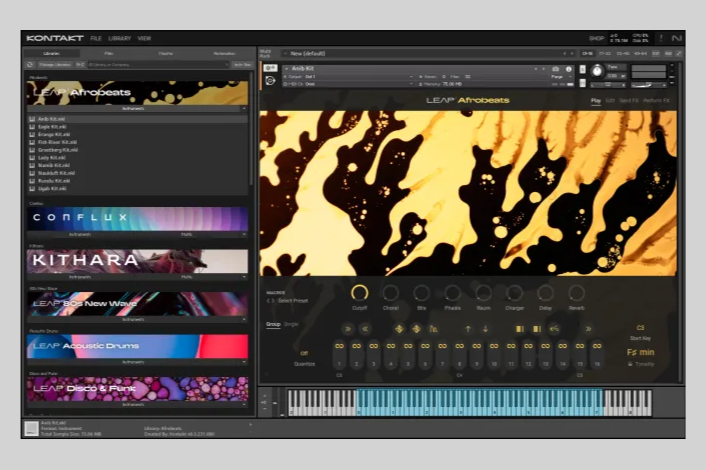
Task: Click the previous multi rack arrow
Action: [565, 54]
